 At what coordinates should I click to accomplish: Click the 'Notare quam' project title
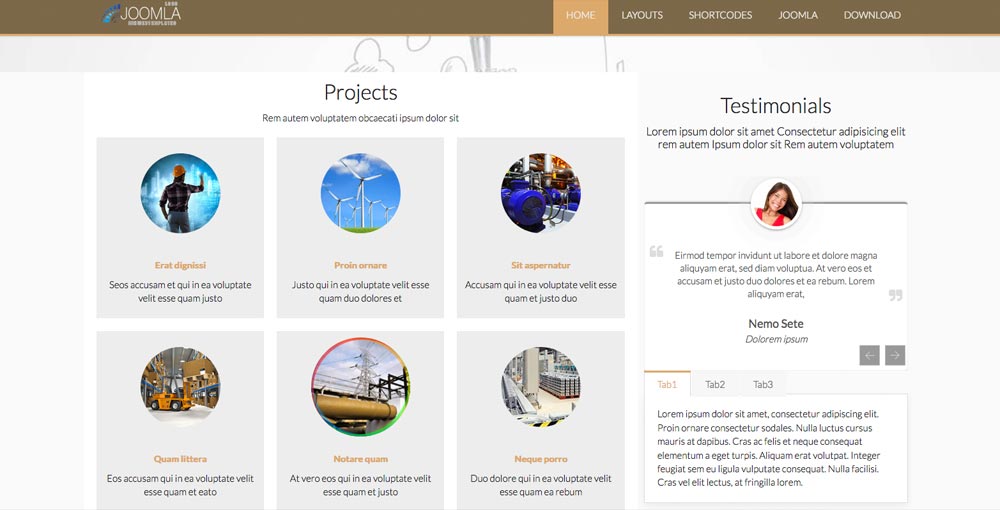pyautogui.click(x=360, y=460)
